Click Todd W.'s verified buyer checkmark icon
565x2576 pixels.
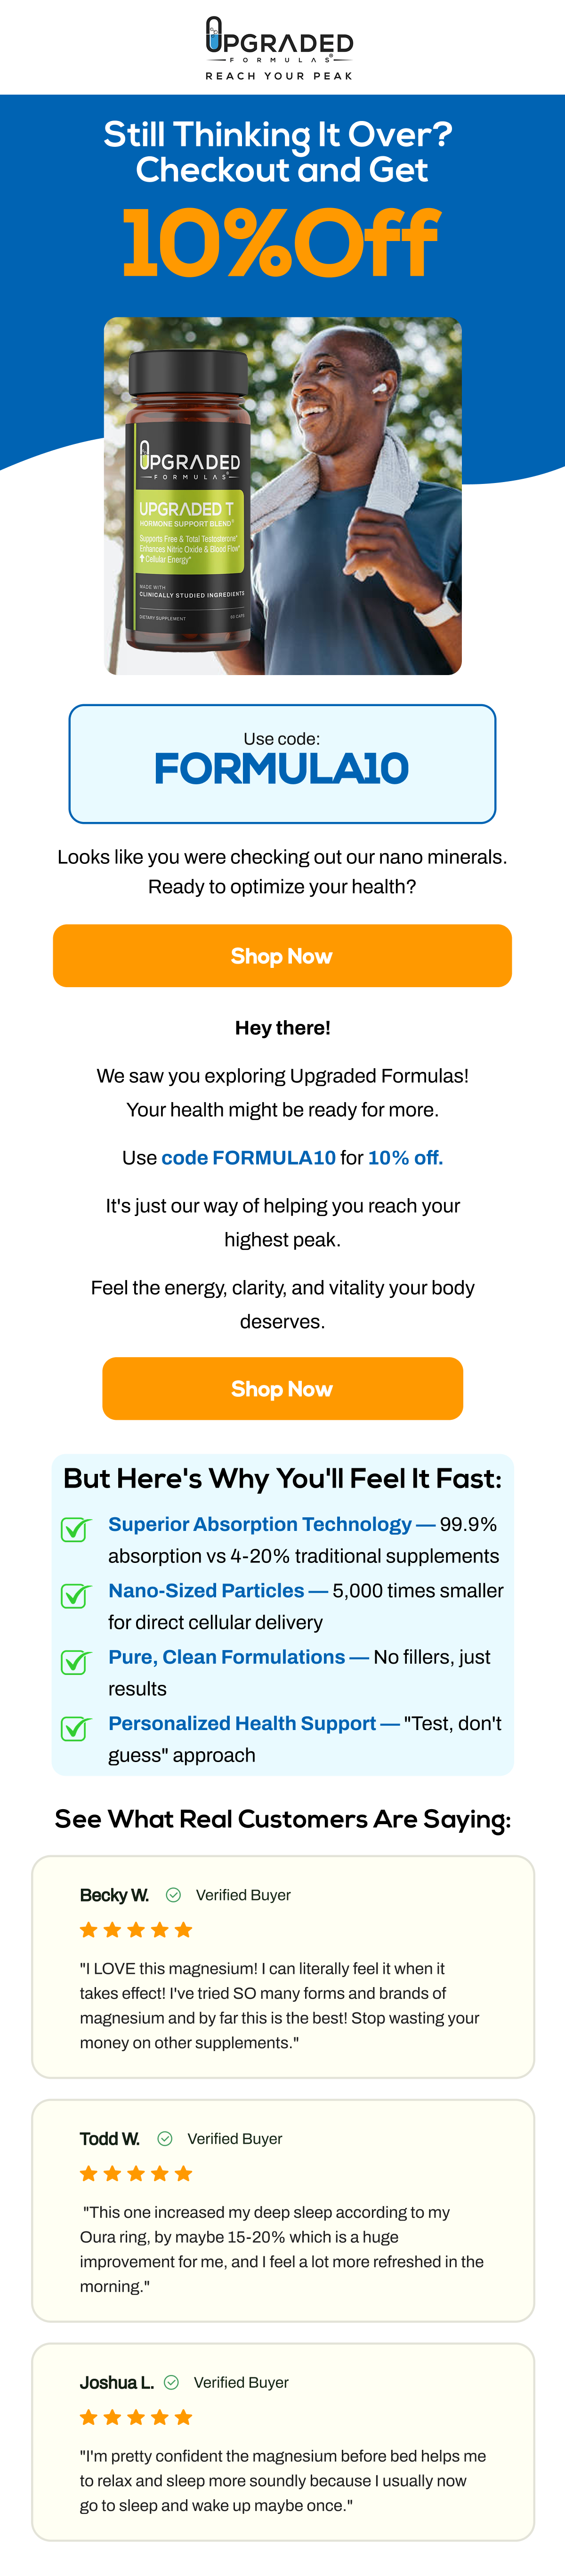[164, 2138]
